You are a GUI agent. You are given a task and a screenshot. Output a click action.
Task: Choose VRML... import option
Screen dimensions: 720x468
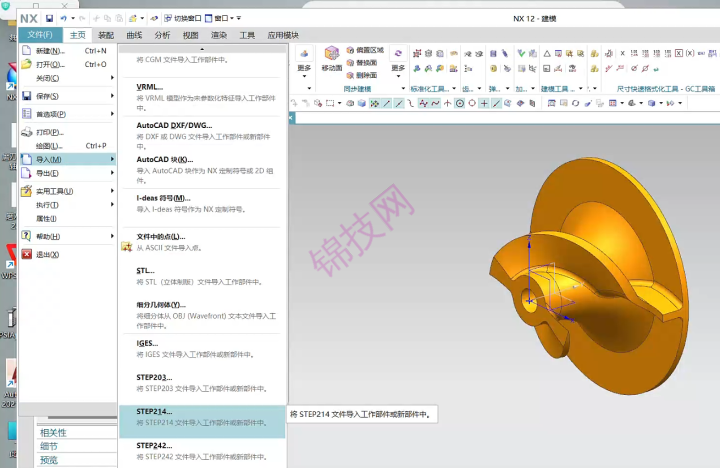[x=202, y=97]
